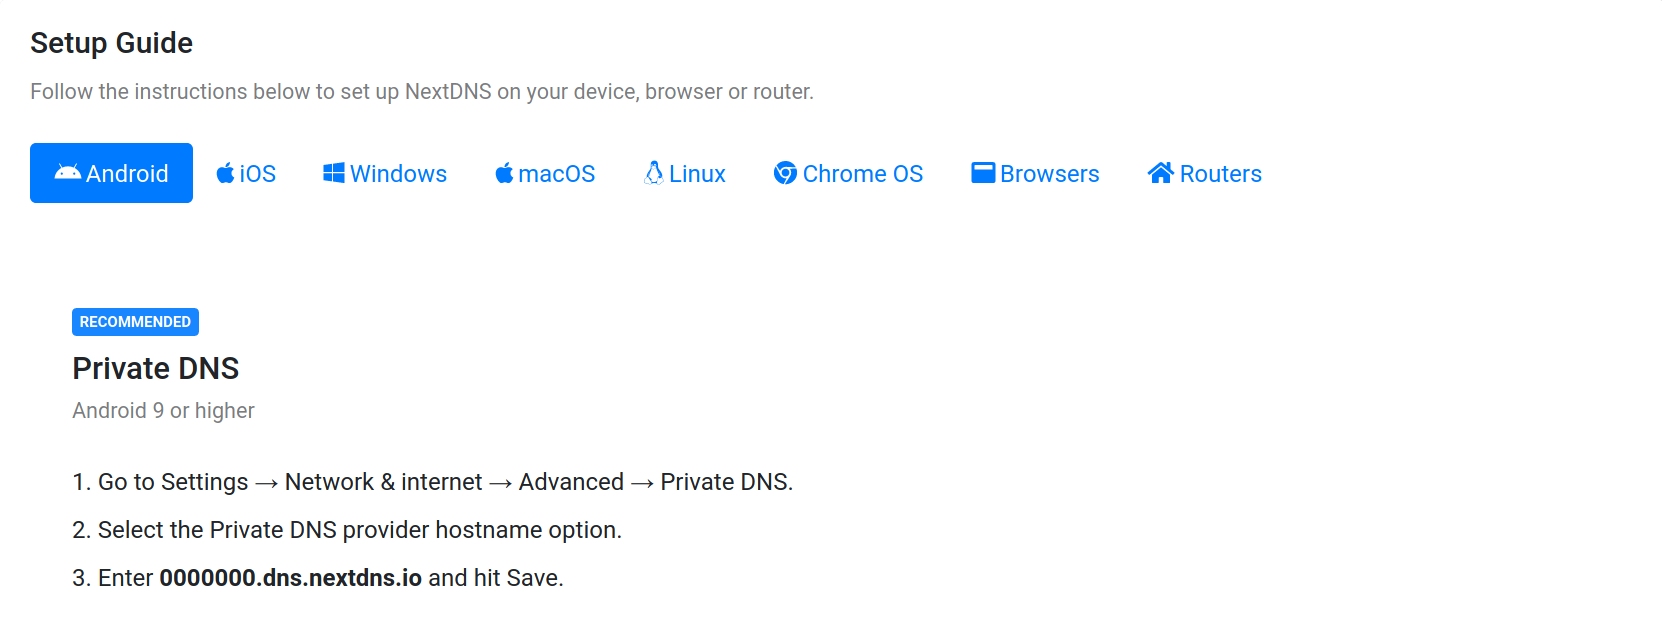
Task: Click the Android robot icon
Action: click(68, 172)
